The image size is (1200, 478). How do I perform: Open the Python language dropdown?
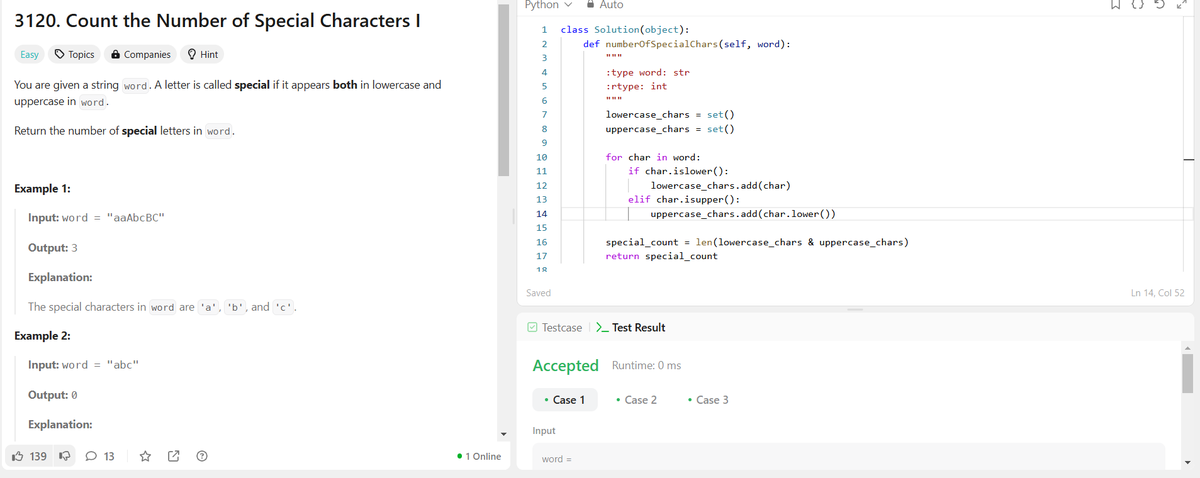coord(548,5)
